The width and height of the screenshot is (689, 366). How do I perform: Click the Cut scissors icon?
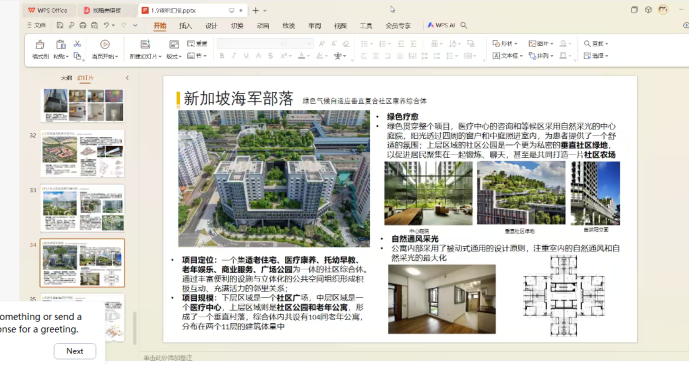(77, 44)
